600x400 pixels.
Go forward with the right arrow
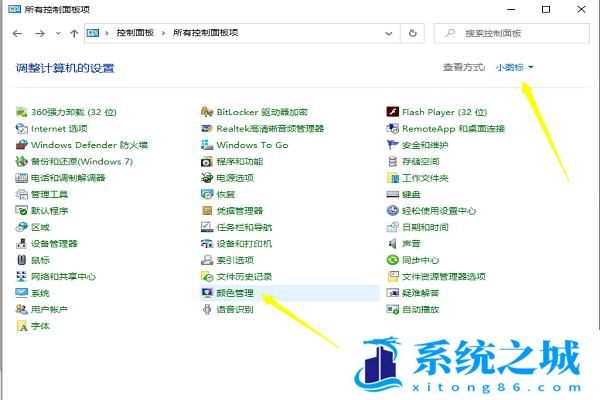tap(40, 33)
